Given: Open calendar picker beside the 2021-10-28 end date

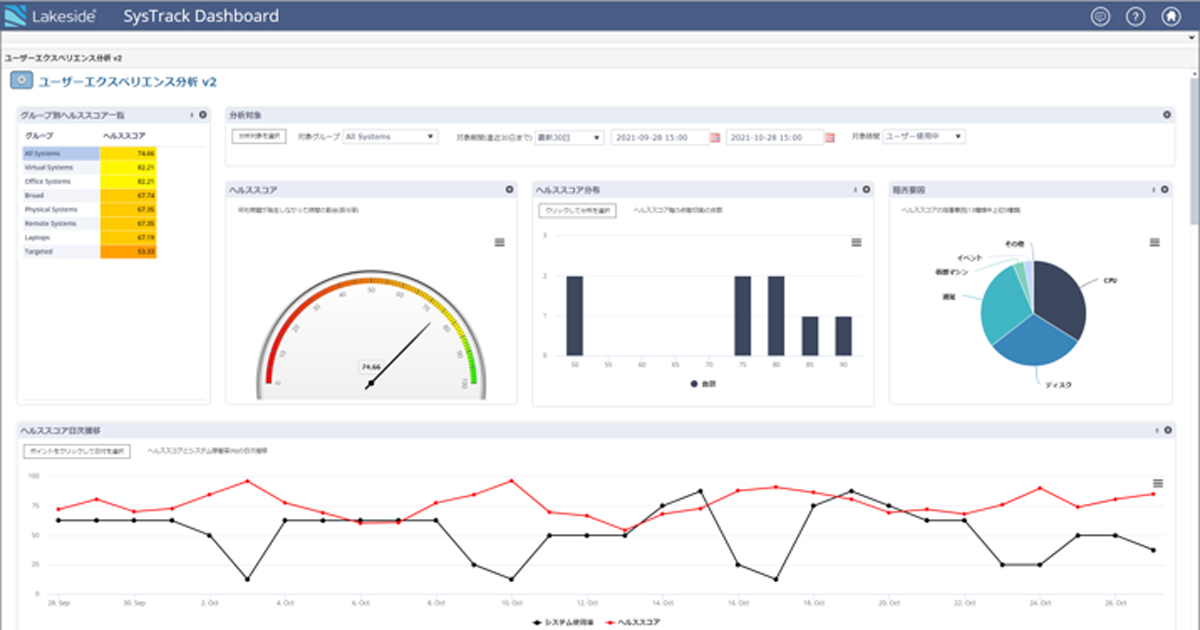Looking at the screenshot, I should tap(828, 137).
